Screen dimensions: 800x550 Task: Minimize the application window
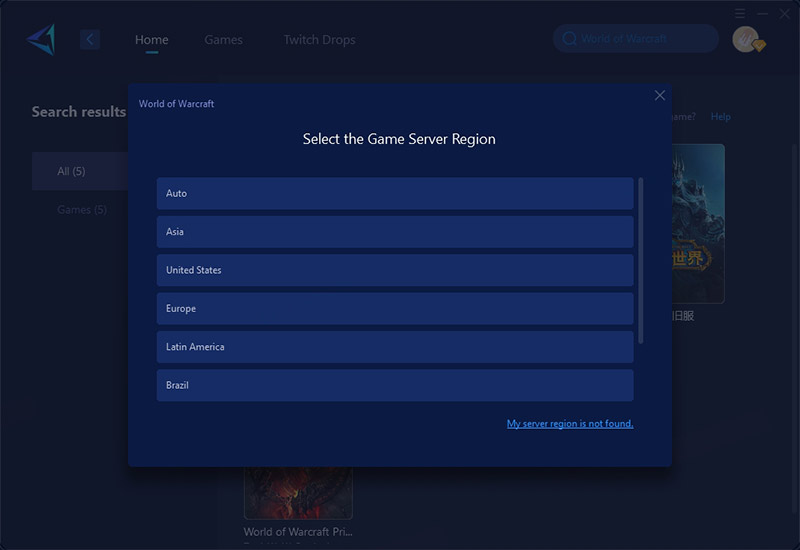pyautogui.click(x=762, y=13)
